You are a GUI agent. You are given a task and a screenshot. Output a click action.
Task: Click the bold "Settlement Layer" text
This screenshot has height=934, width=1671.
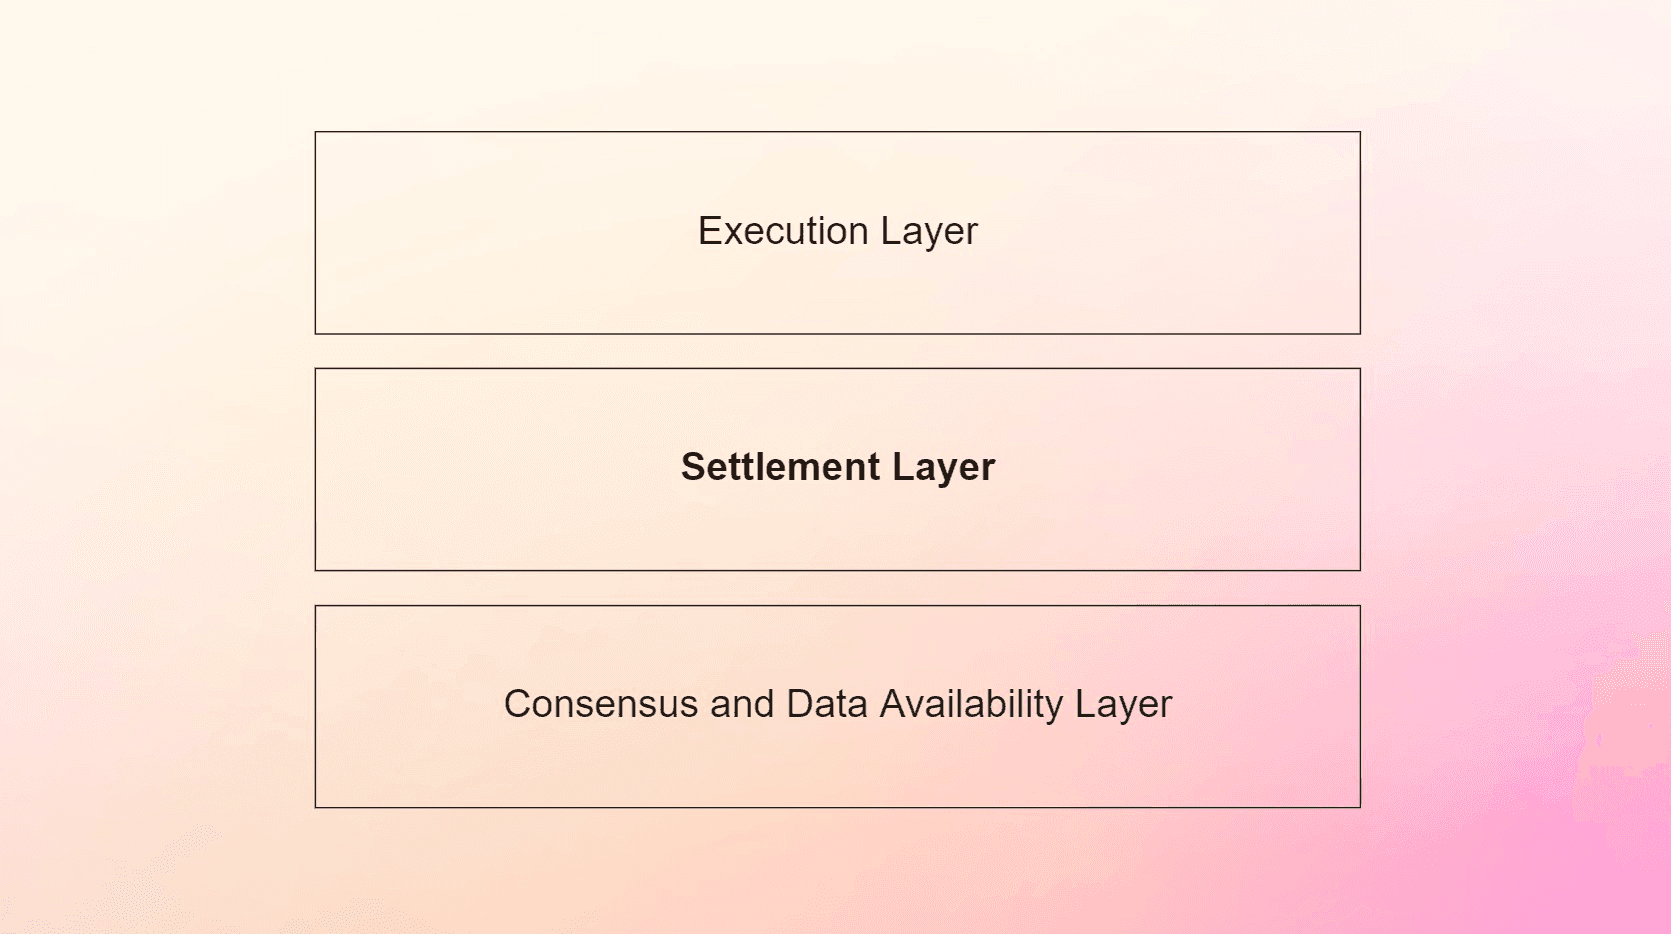[x=838, y=468]
